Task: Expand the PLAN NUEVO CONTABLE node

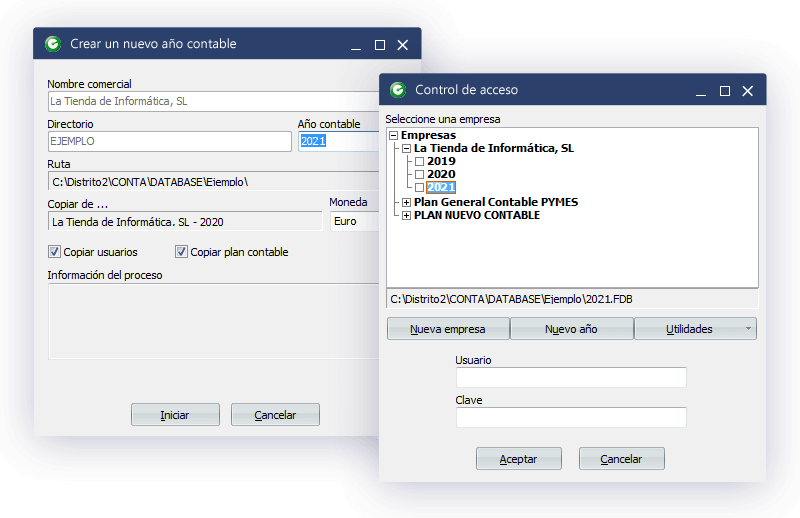Action: (x=406, y=216)
